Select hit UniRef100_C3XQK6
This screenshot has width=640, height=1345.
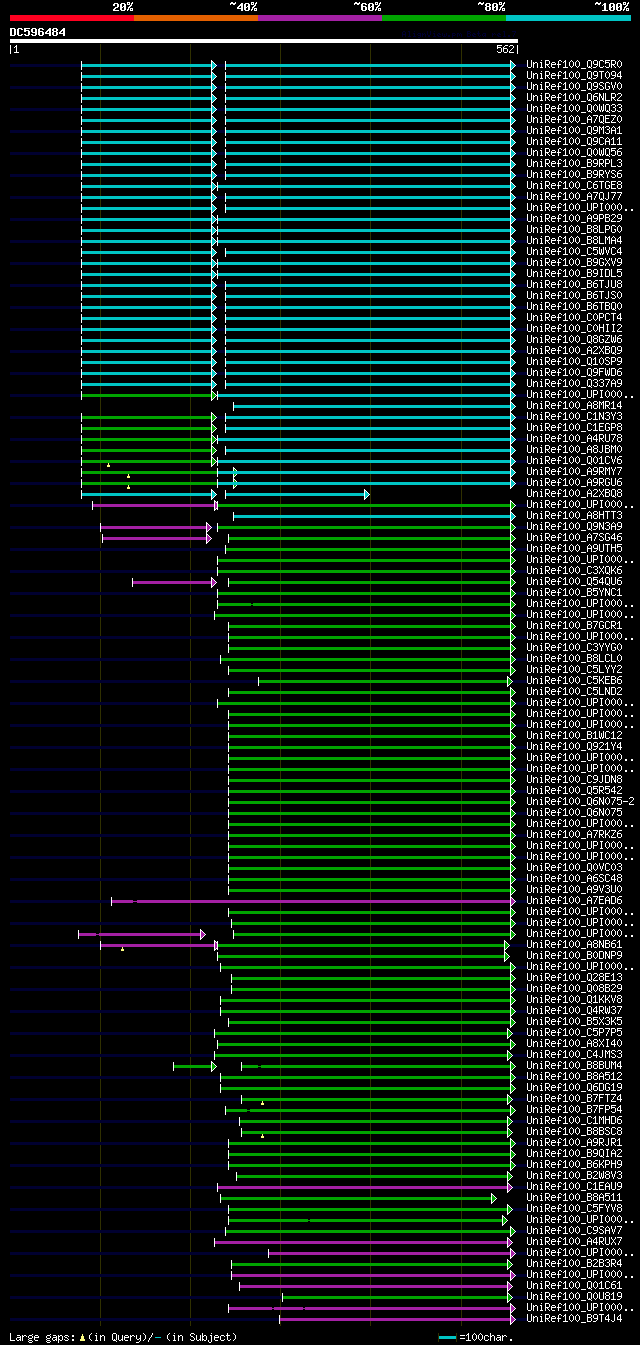click(574, 570)
